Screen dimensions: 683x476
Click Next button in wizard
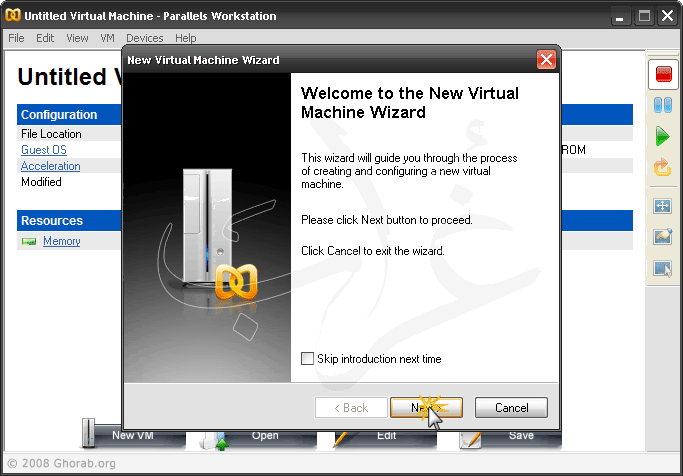(426, 408)
